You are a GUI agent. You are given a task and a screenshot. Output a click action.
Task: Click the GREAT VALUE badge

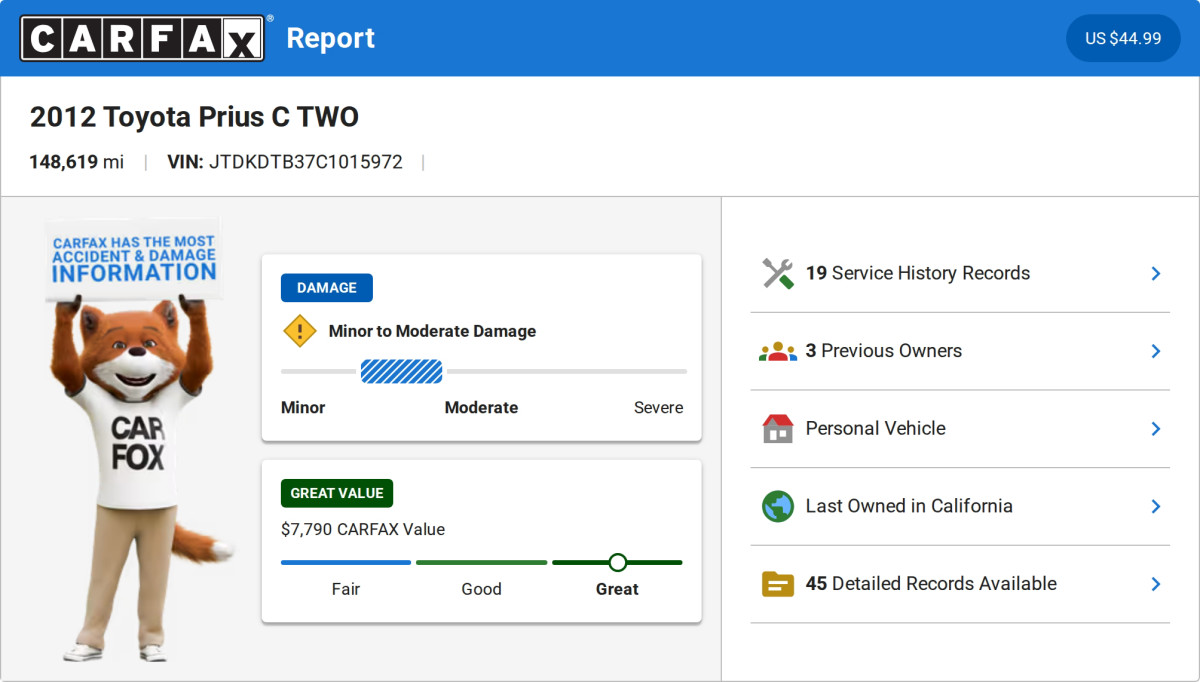[x=337, y=493]
